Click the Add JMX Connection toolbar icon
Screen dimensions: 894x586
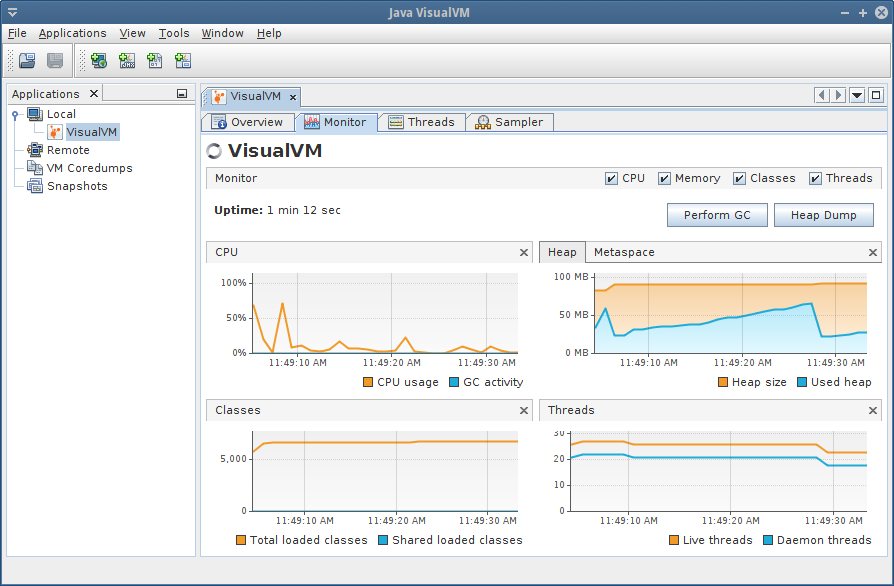pos(127,60)
